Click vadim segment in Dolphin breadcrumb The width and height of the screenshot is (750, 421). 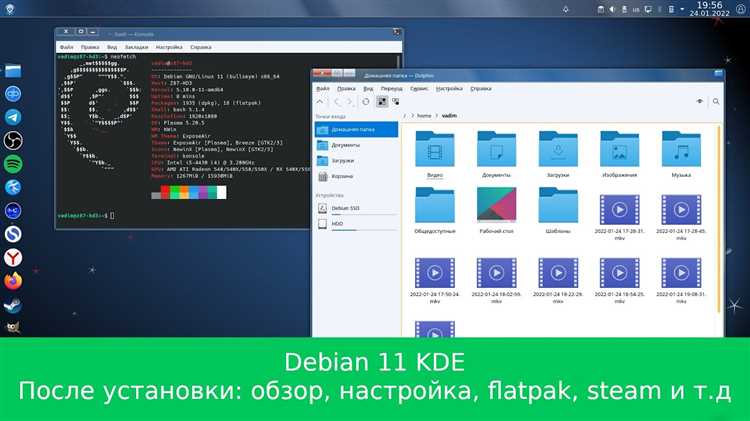(449, 116)
